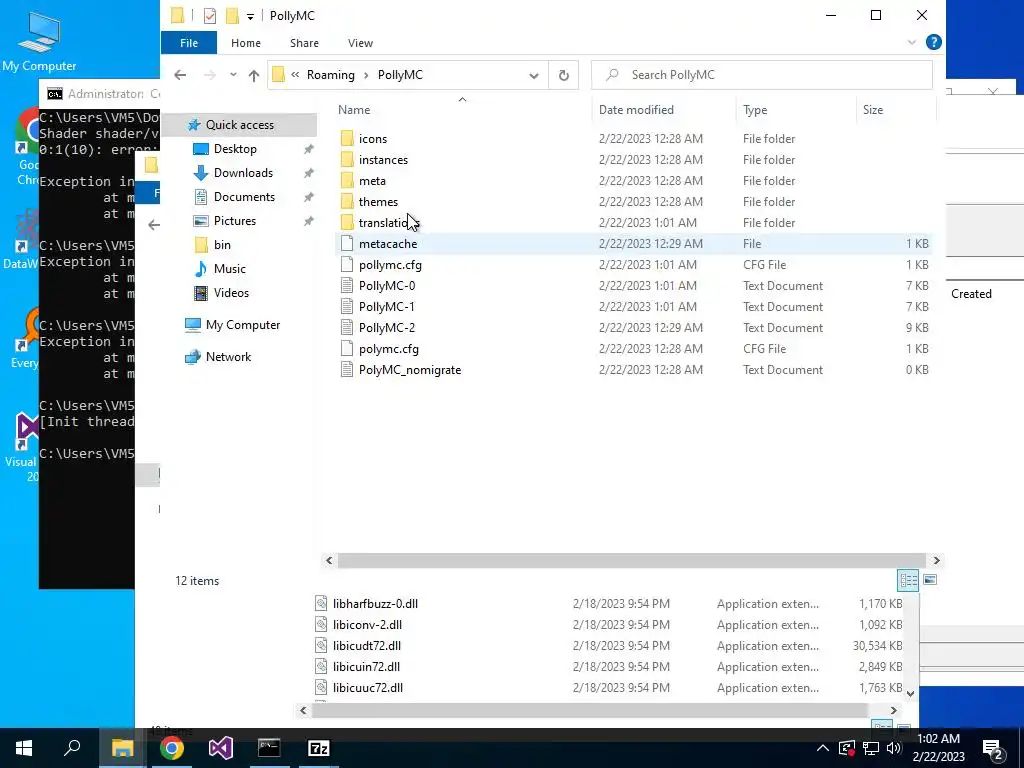Open taskbar Search

(72, 748)
